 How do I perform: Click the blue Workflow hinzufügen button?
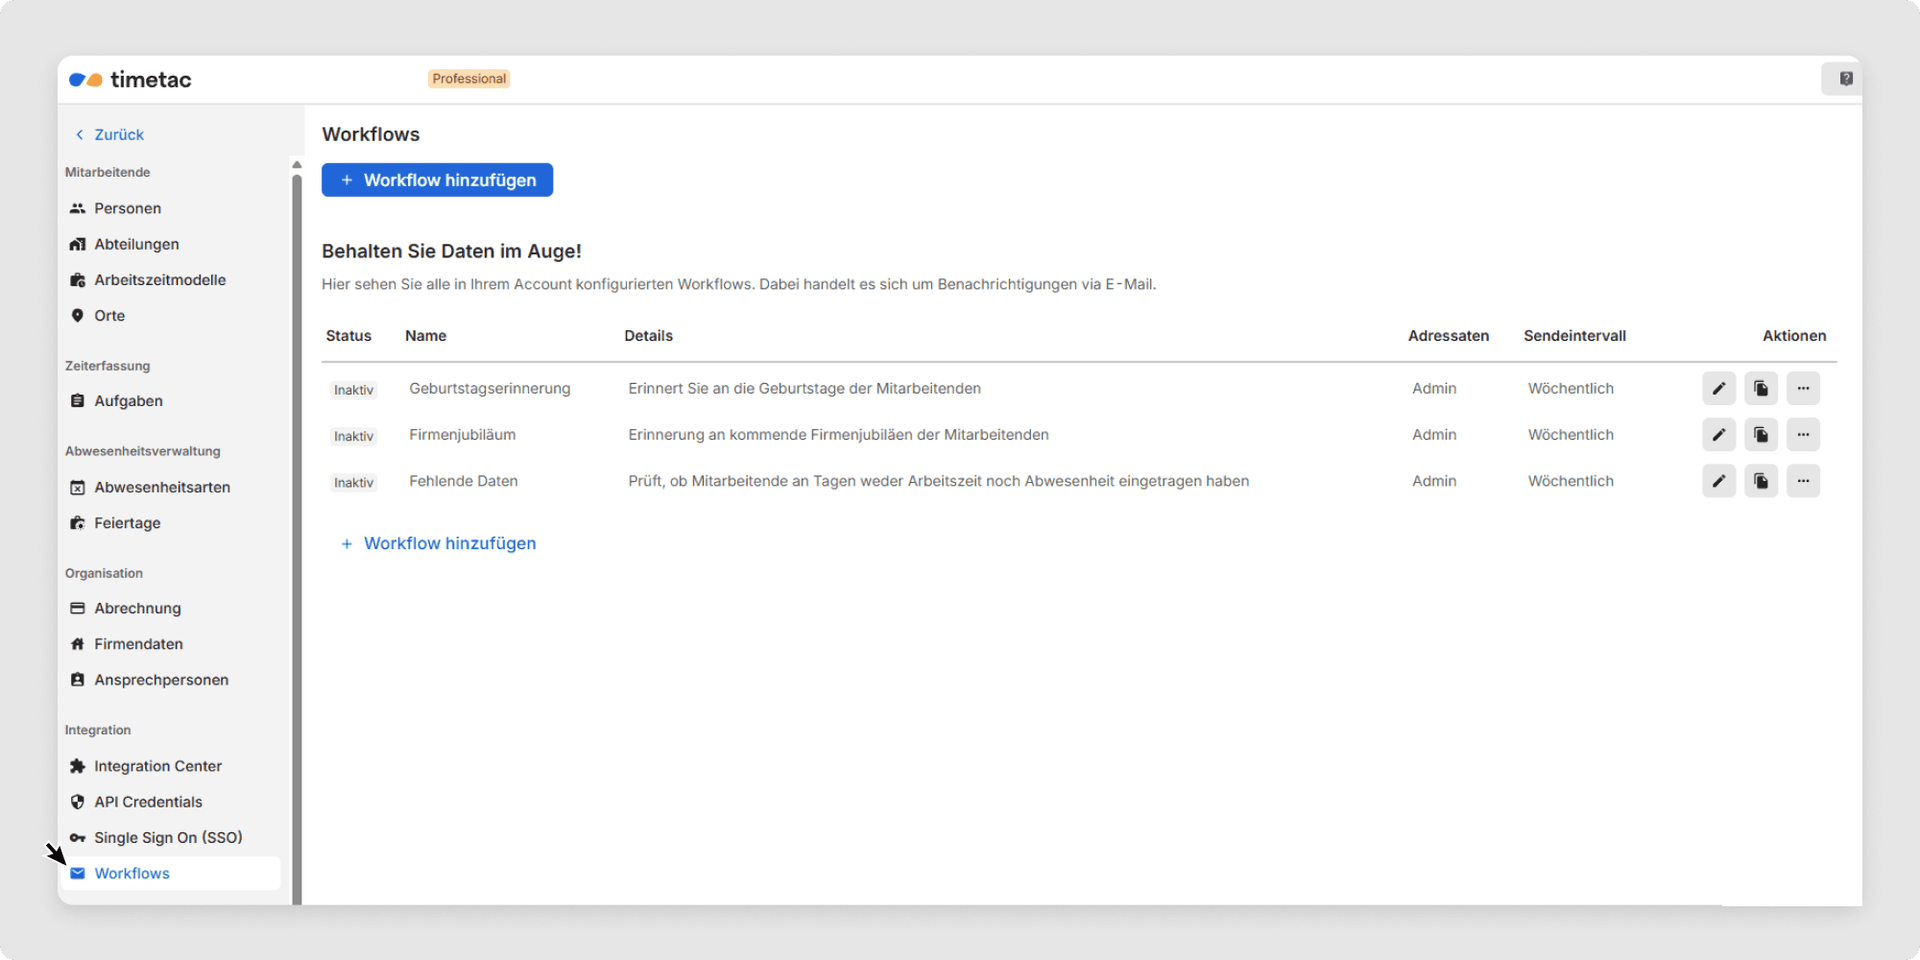(x=437, y=180)
